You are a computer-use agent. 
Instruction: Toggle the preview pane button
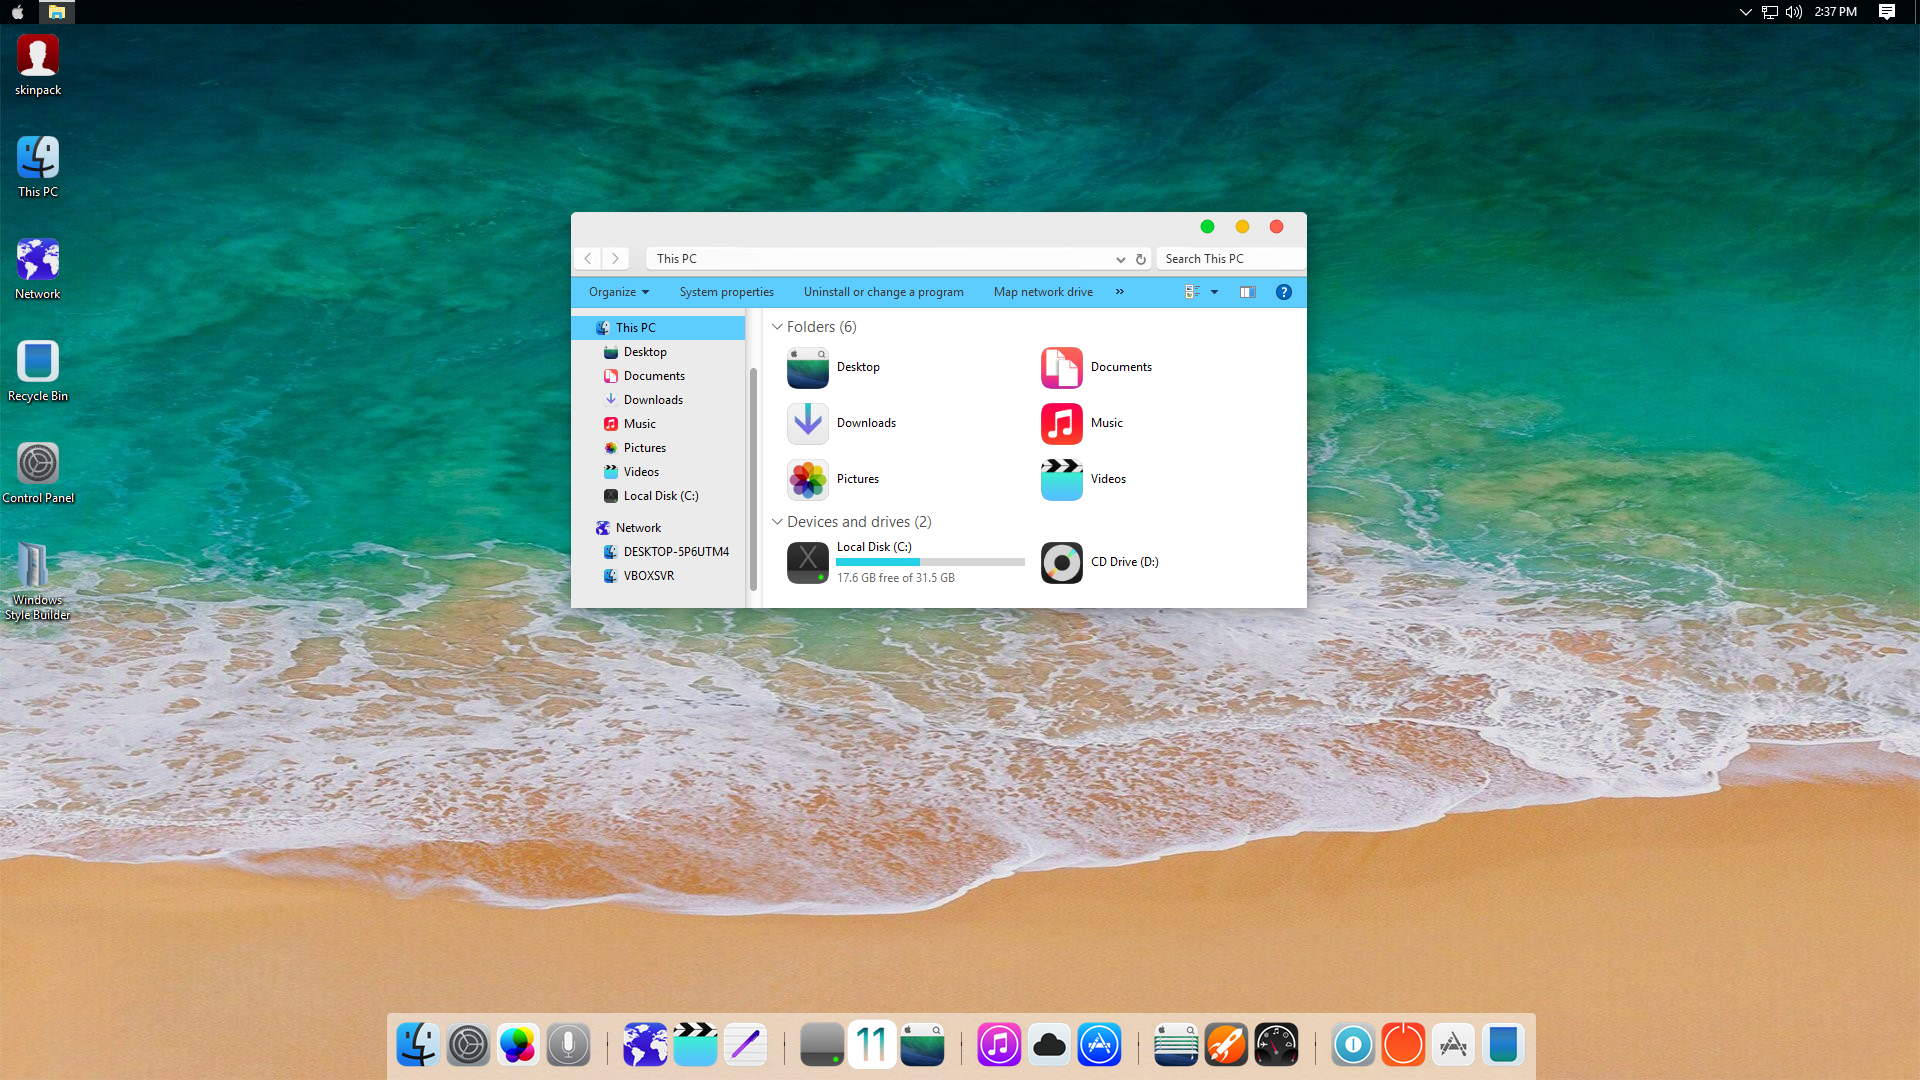pos(1247,292)
